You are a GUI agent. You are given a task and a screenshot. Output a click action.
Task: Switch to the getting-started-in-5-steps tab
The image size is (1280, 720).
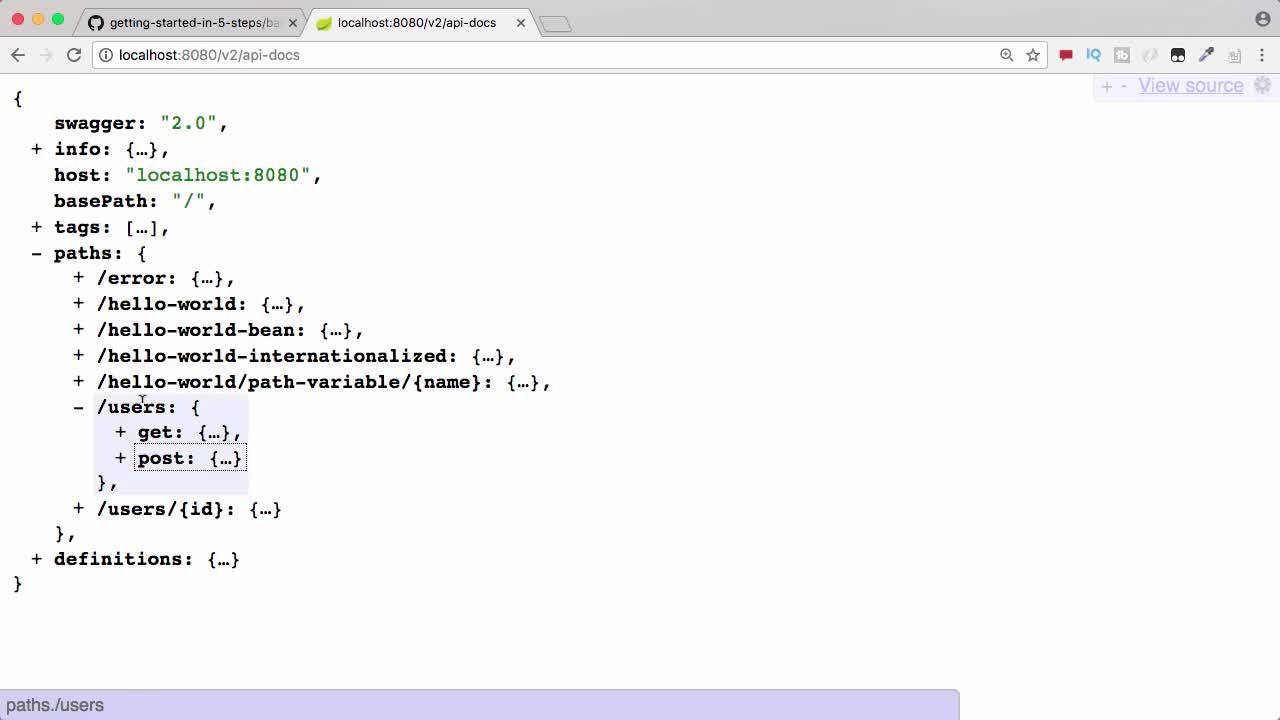190,22
